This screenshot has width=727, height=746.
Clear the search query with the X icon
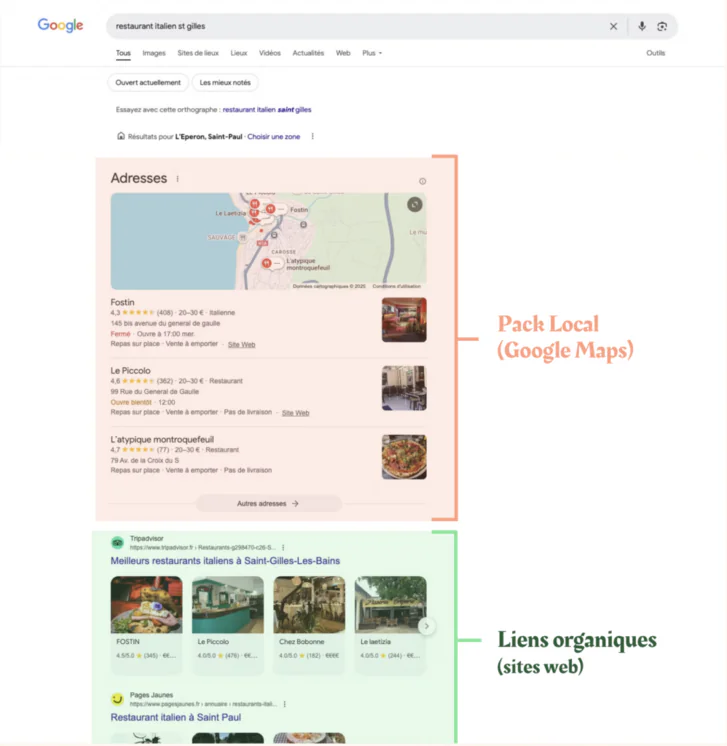click(x=613, y=26)
